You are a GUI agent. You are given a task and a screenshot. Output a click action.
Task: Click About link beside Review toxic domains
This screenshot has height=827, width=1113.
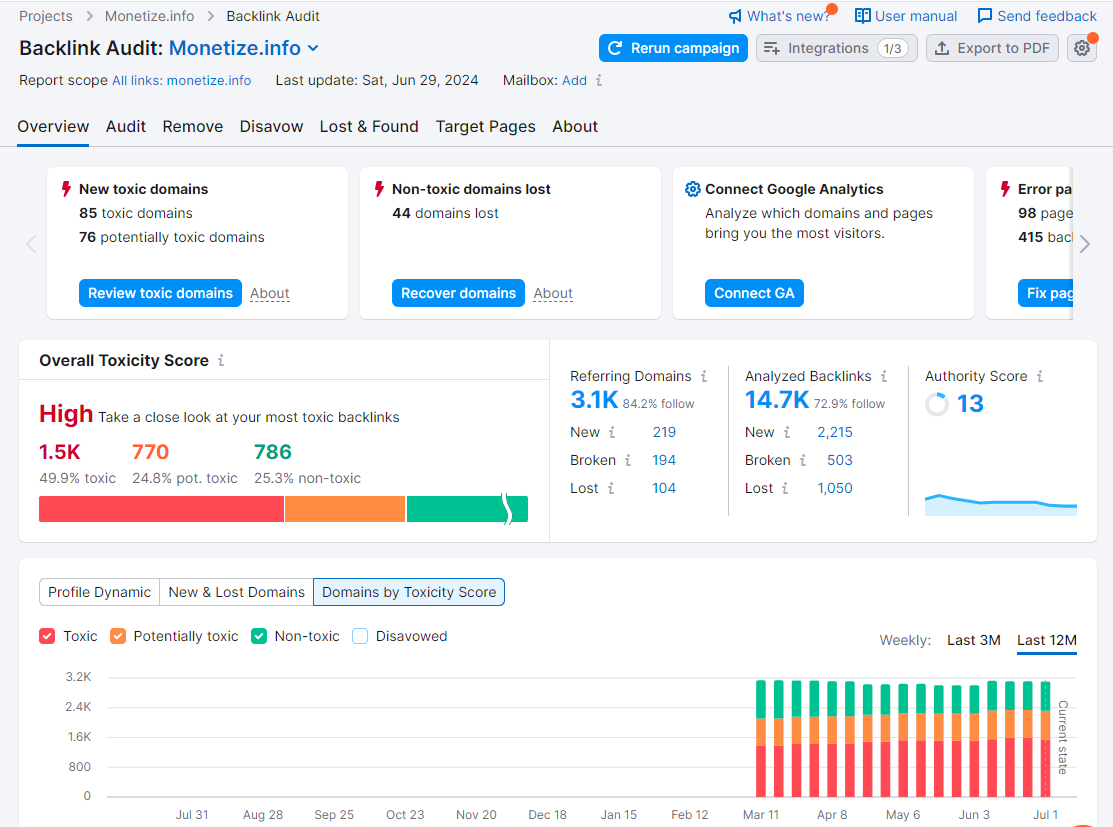pos(270,293)
